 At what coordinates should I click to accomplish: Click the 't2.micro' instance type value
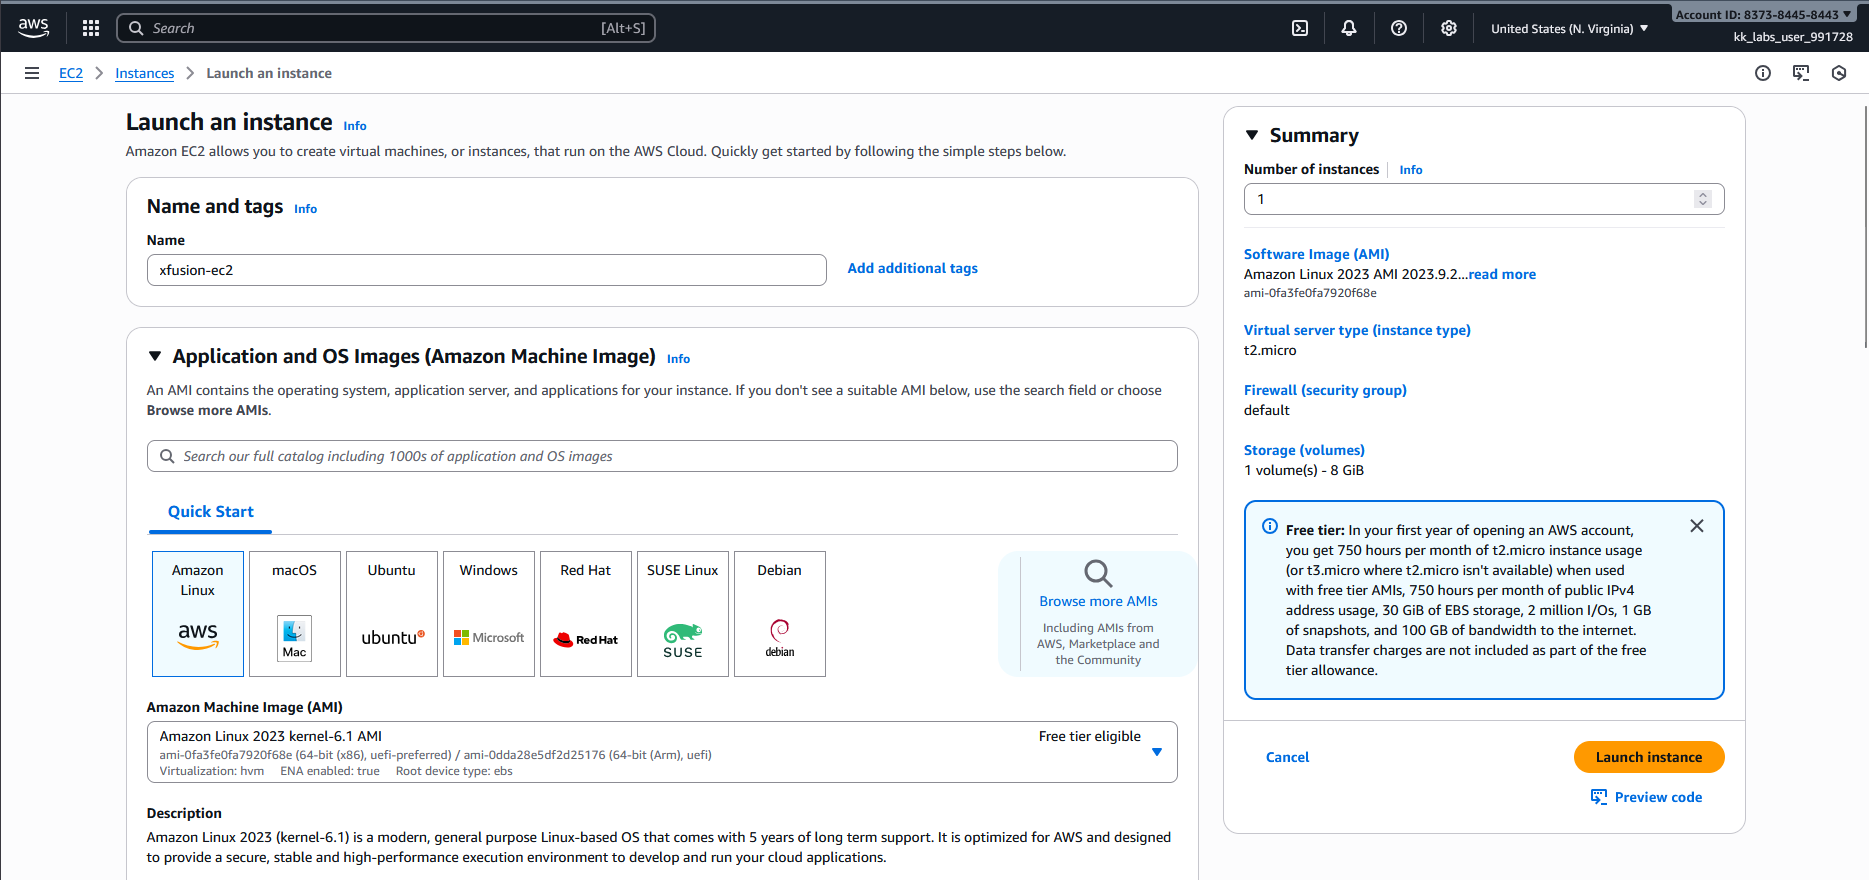click(x=1270, y=350)
